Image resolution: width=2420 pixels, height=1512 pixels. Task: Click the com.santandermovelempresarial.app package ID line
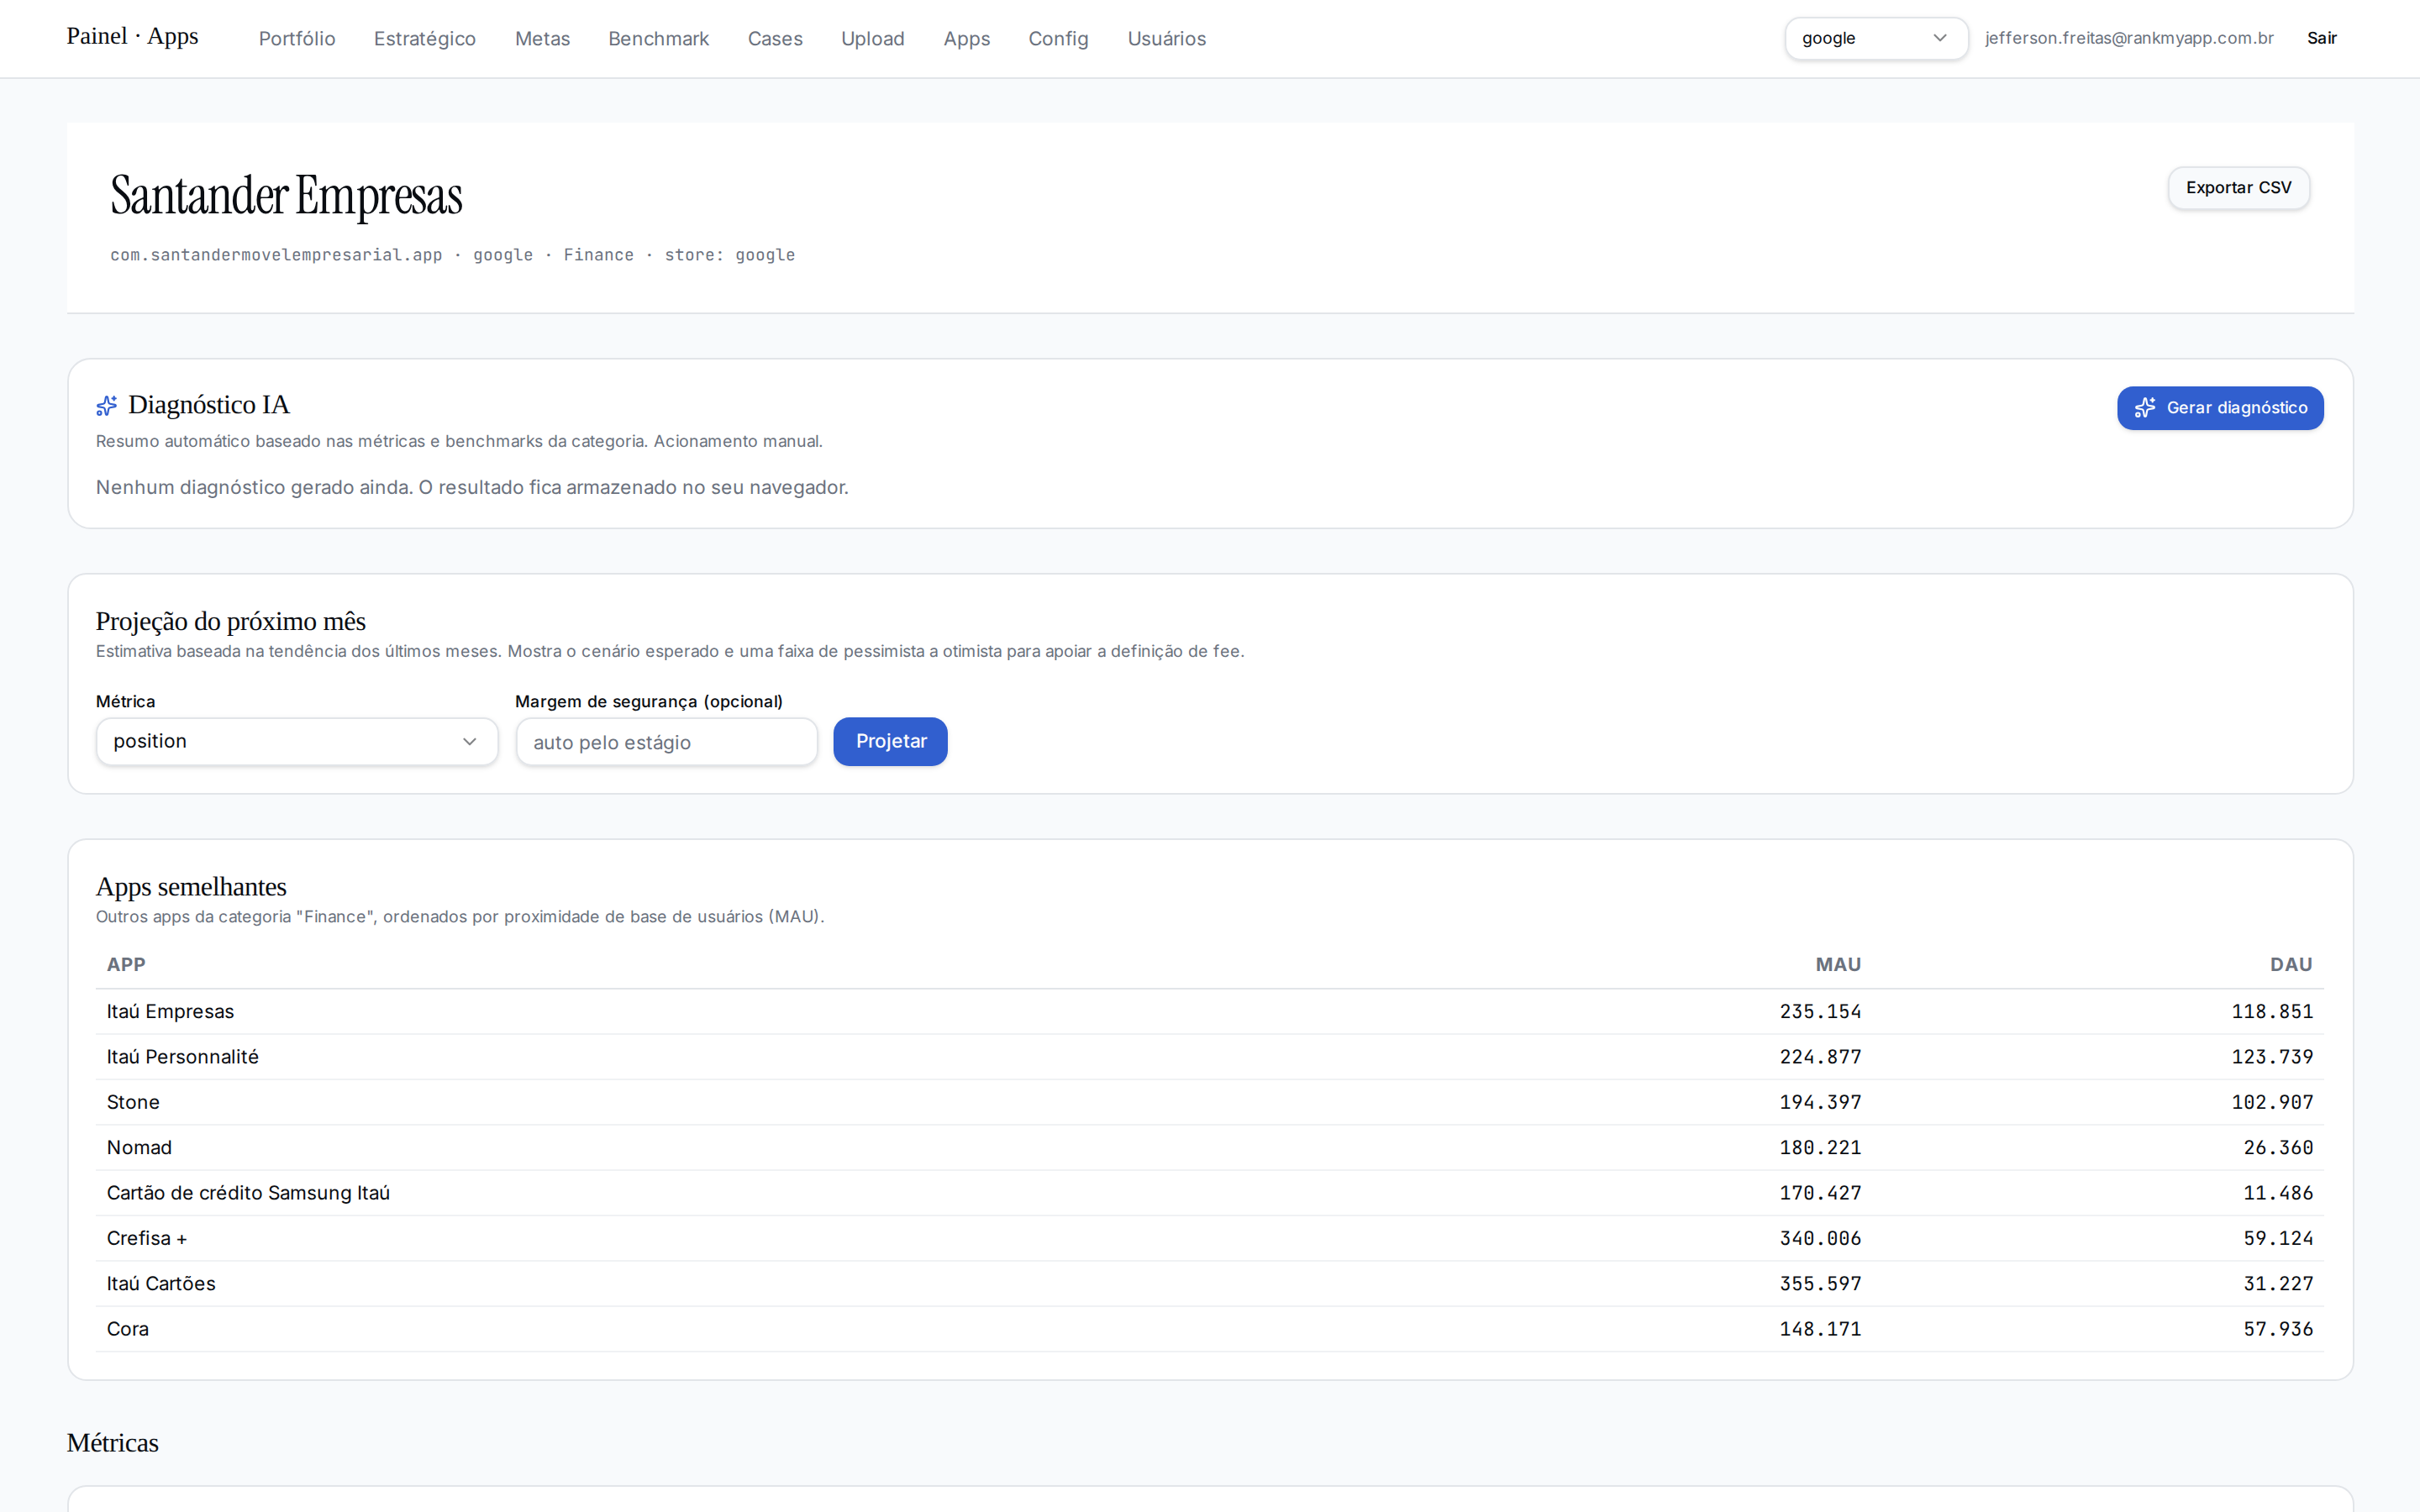pos(452,255)
